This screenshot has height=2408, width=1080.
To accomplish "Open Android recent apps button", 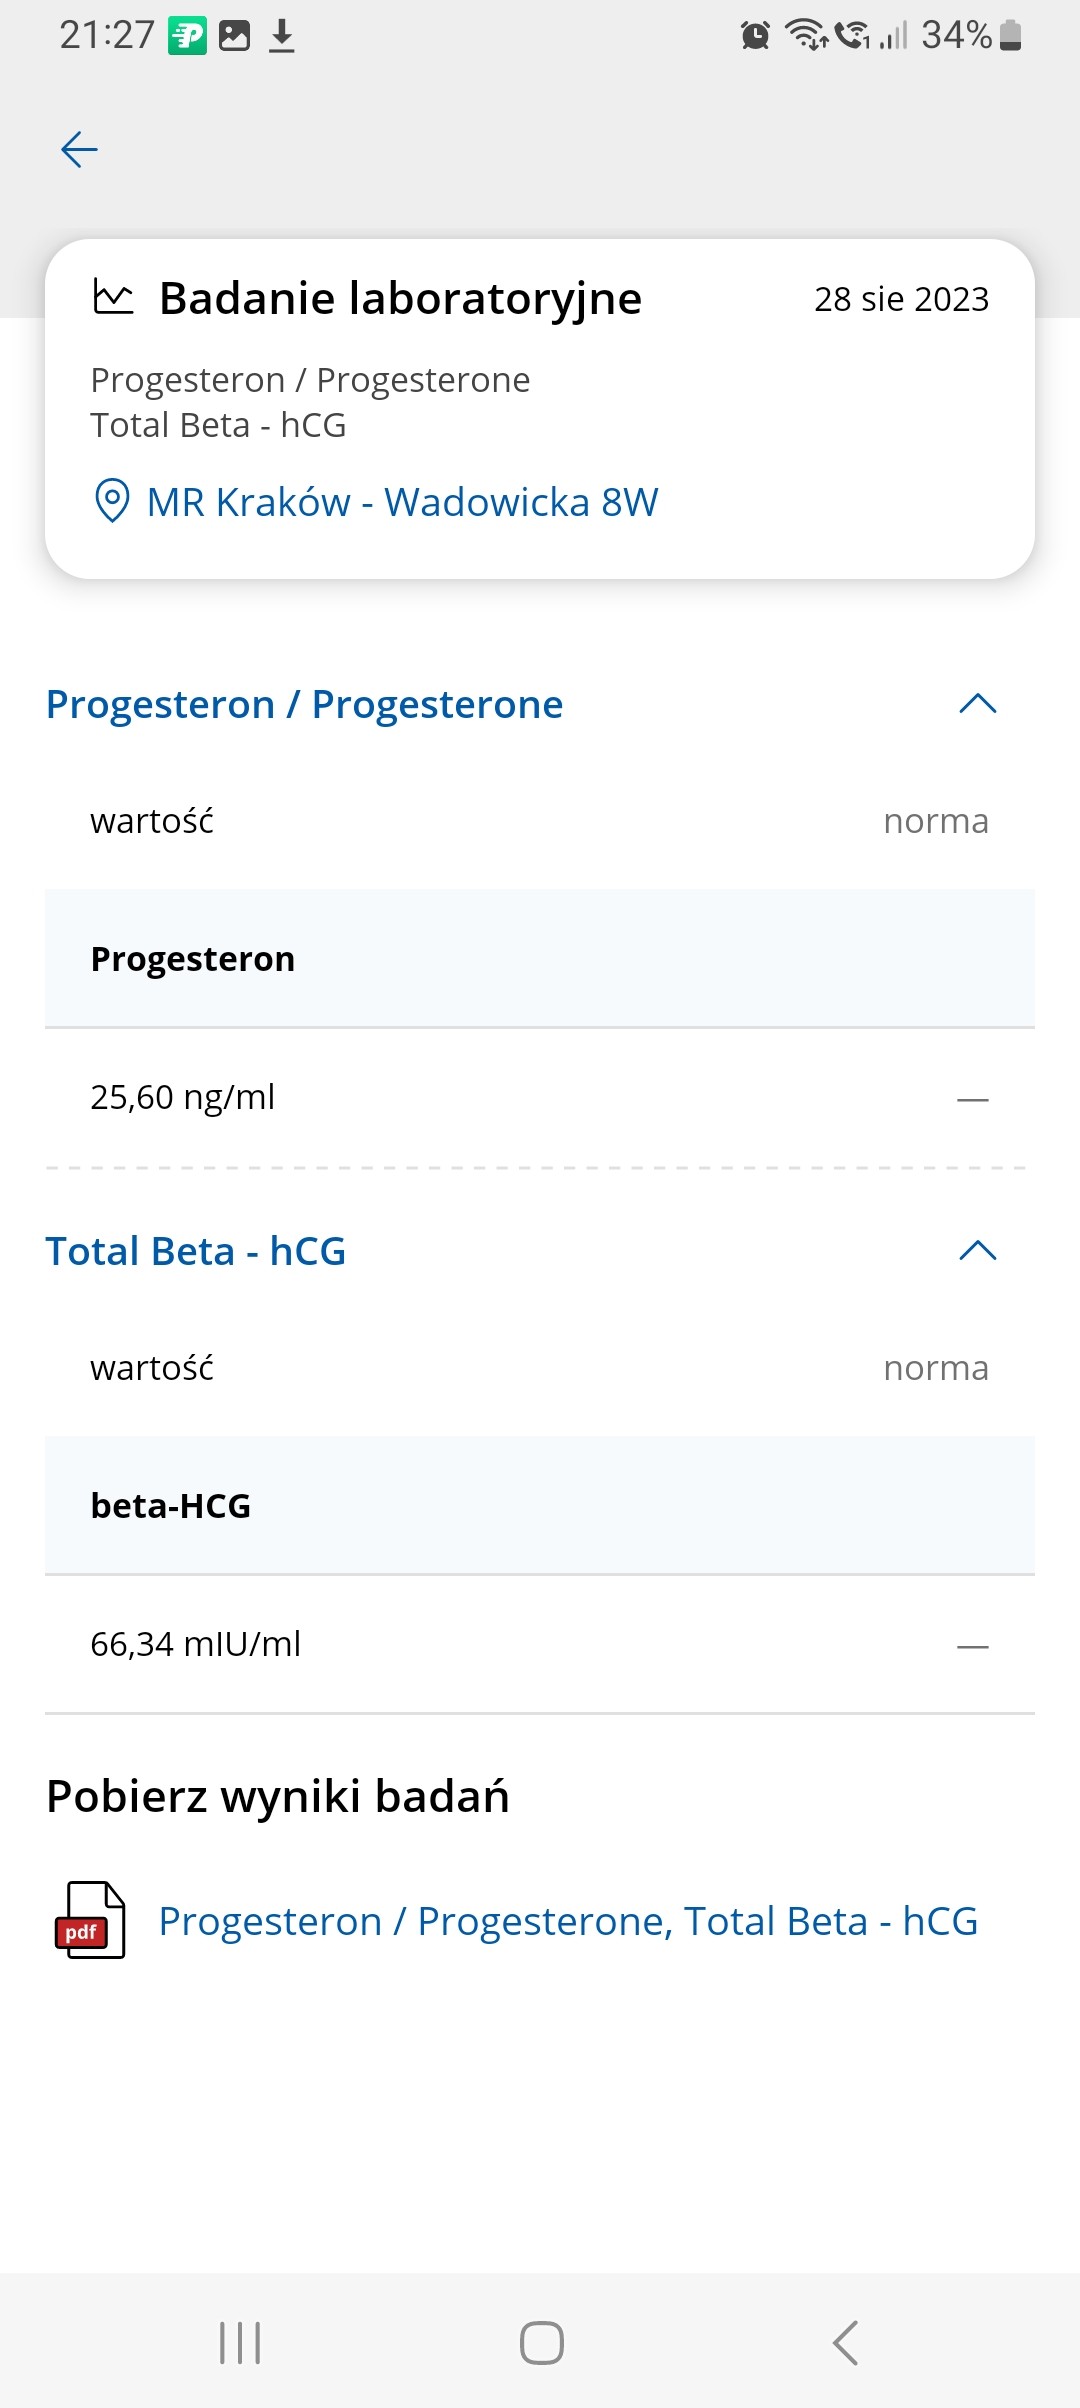I will tap(240, 2343).
